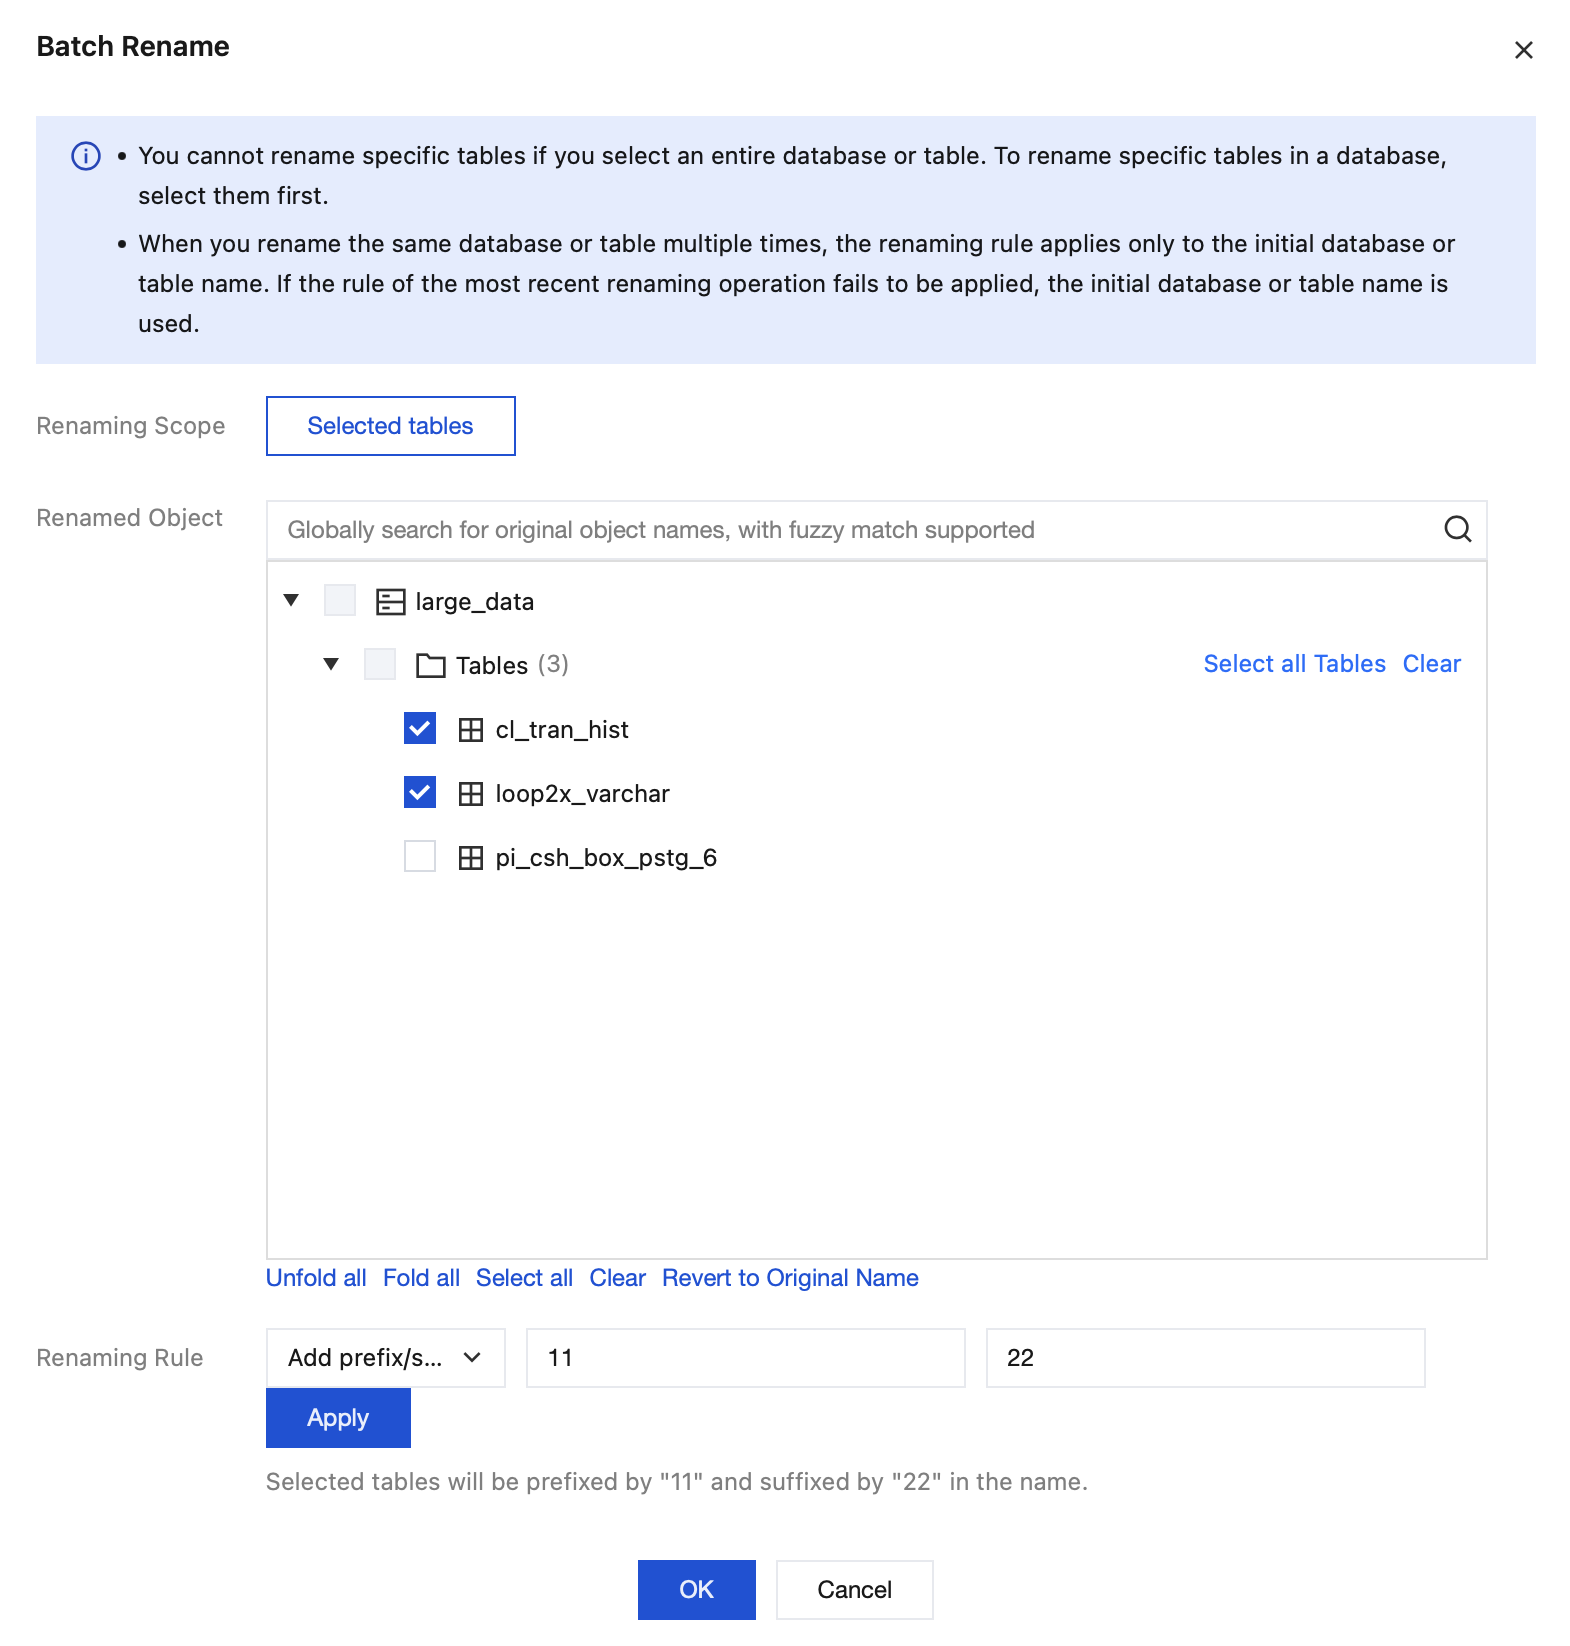
Task: Click the Tables folder icon
Action: coord(431,665)
